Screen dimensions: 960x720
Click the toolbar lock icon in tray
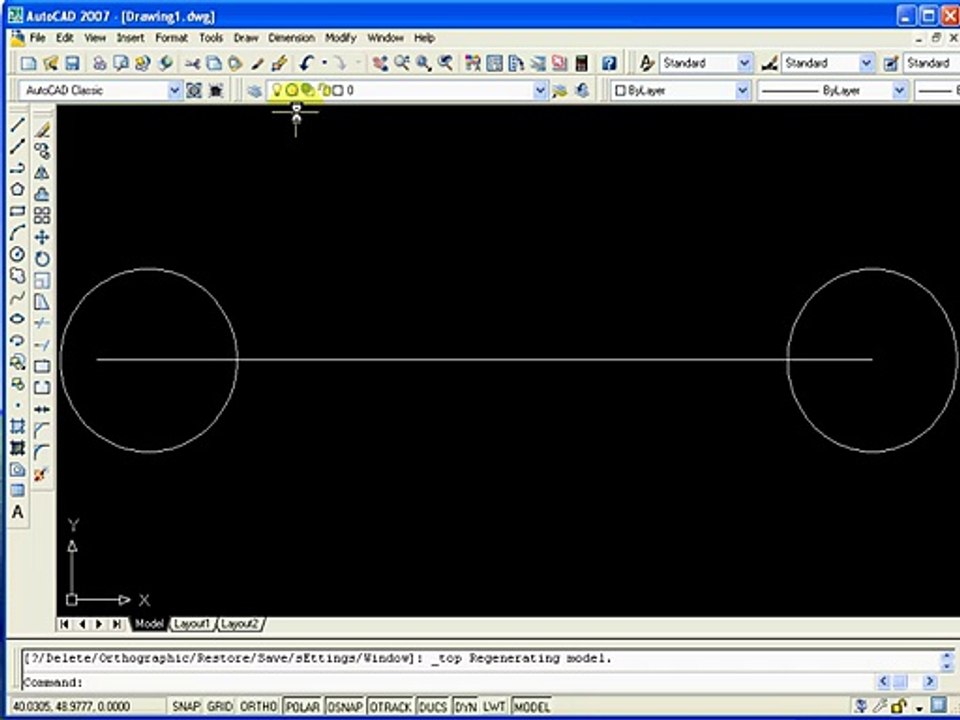(899, 707)
